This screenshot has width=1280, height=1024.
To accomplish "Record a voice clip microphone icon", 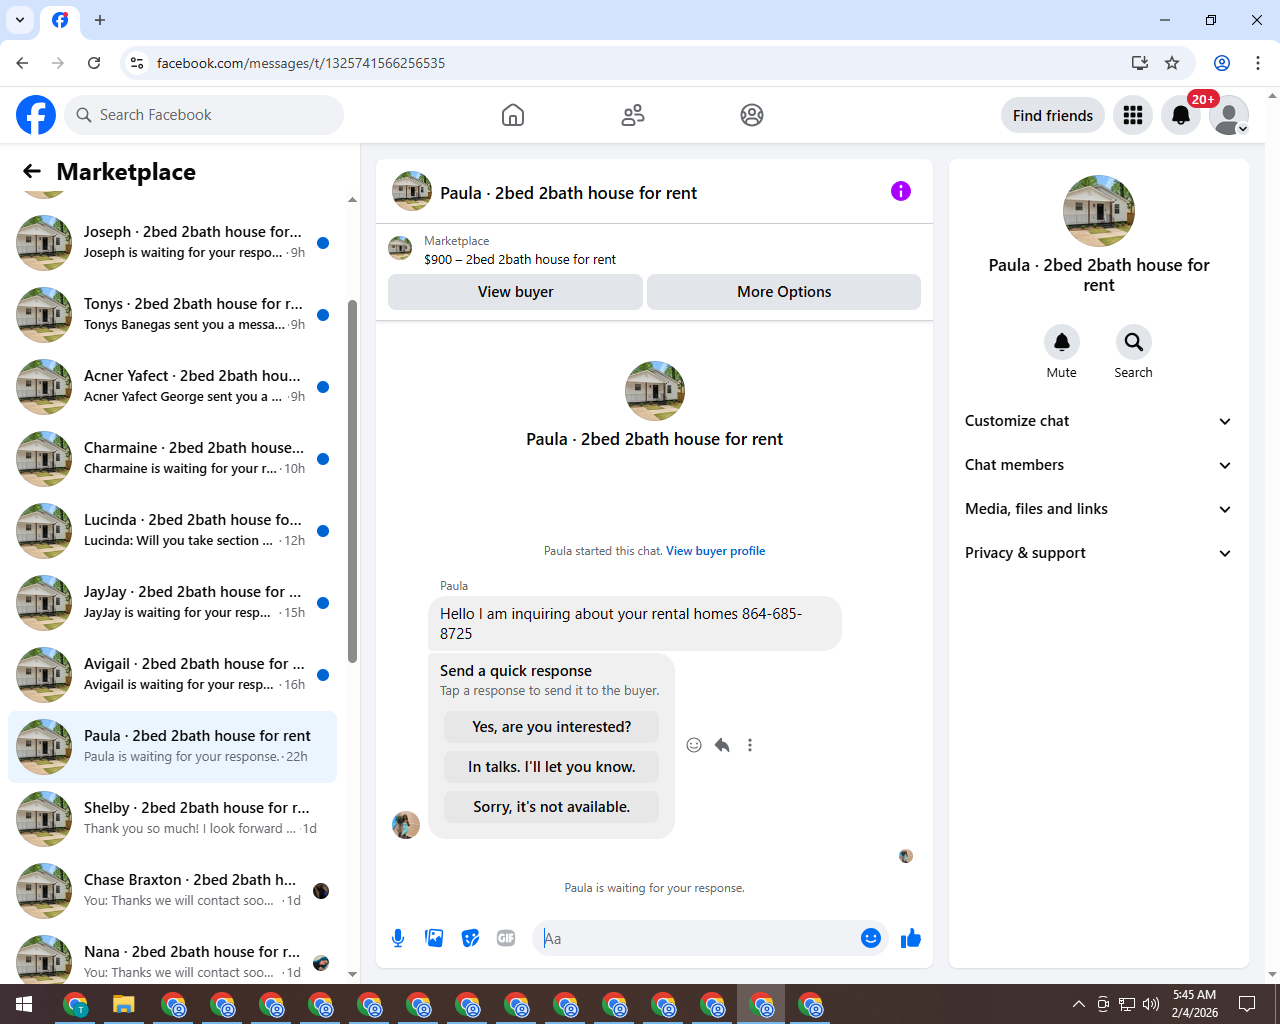I will coord(398,938).
